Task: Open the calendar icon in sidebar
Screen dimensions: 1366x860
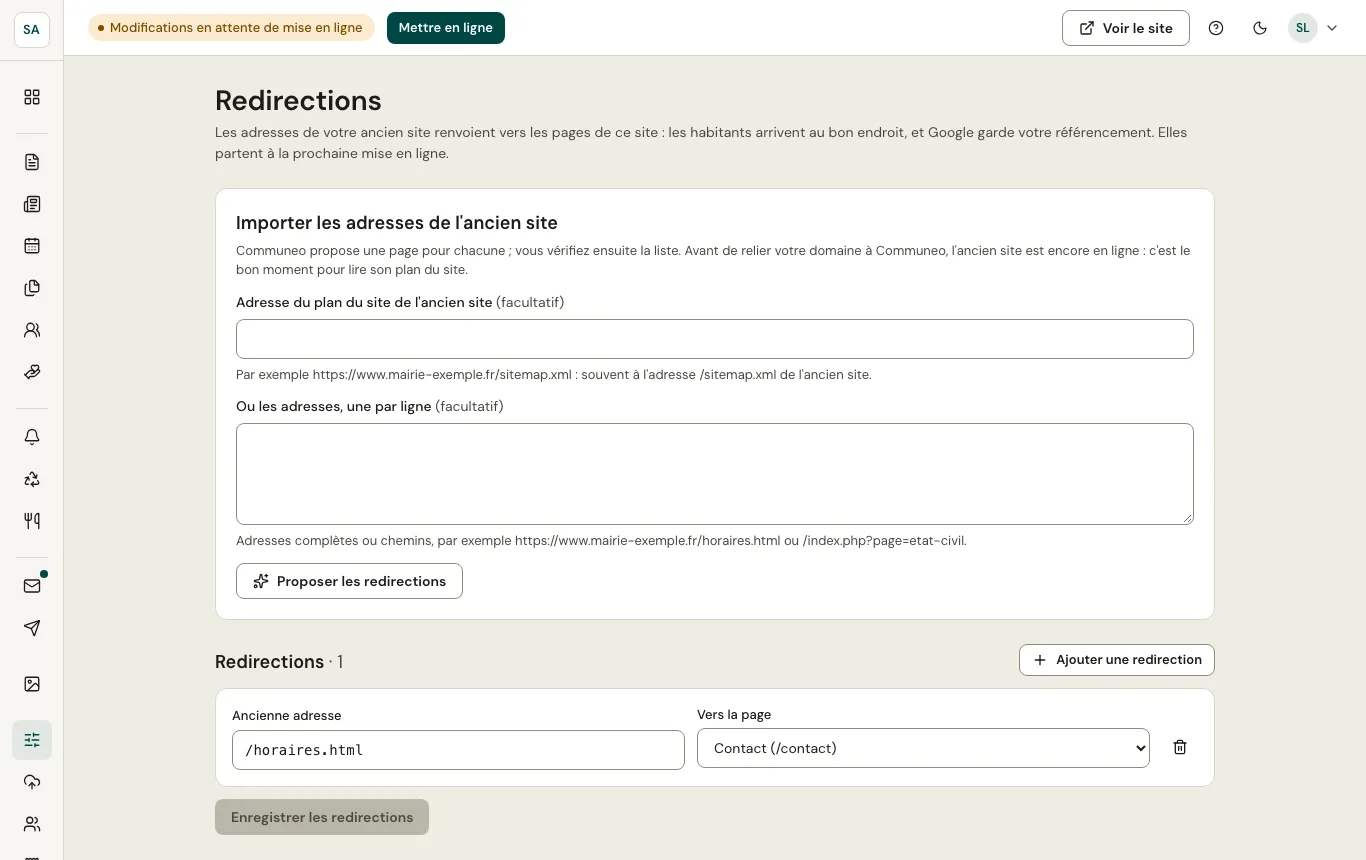Action: (x=32, y=246)
